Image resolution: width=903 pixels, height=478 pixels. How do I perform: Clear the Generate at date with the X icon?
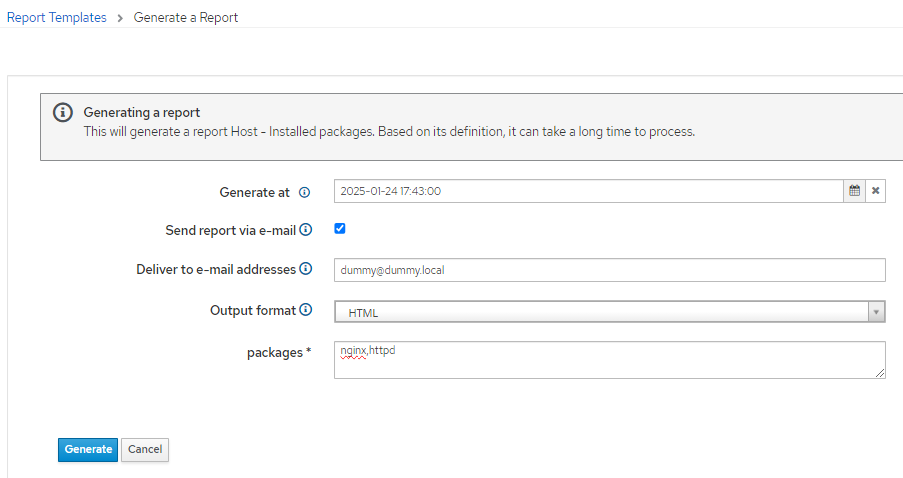(x=875, y=191)
